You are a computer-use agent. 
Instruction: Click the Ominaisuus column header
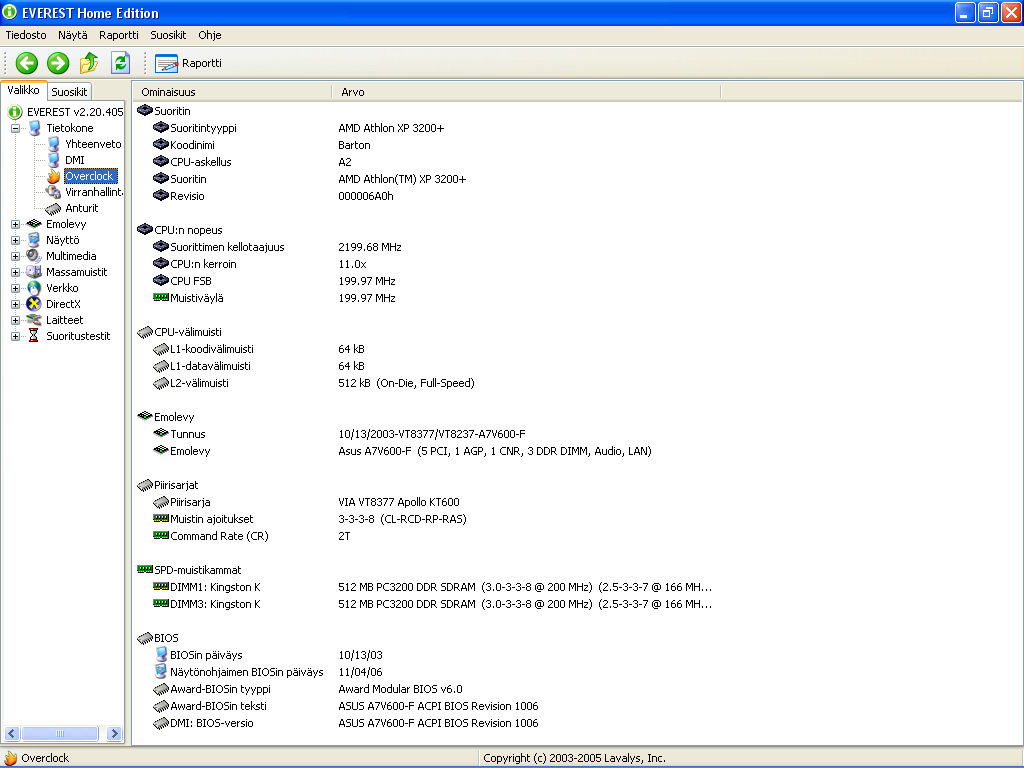pyautogui.click(x=232, y=92)
